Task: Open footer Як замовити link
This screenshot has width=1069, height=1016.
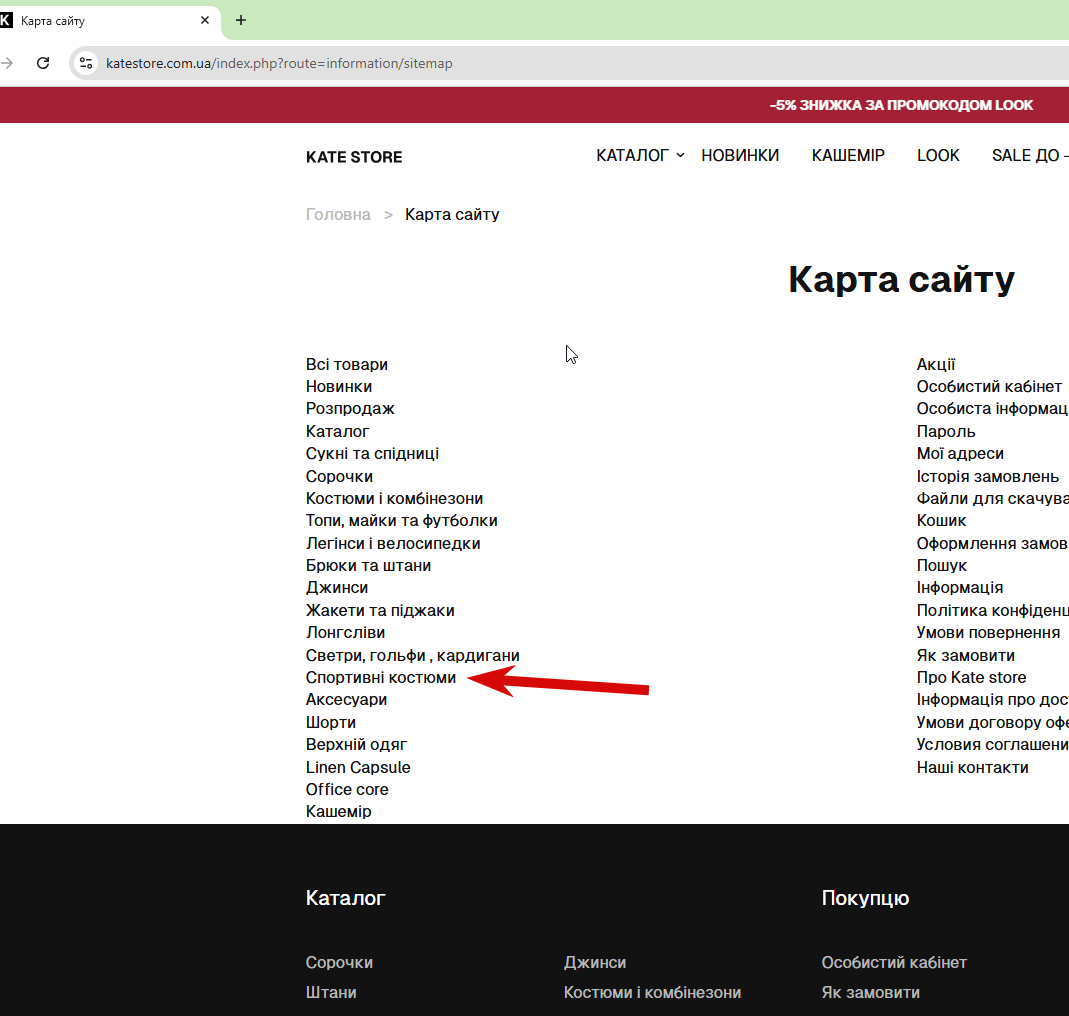Action: (870, 992)
